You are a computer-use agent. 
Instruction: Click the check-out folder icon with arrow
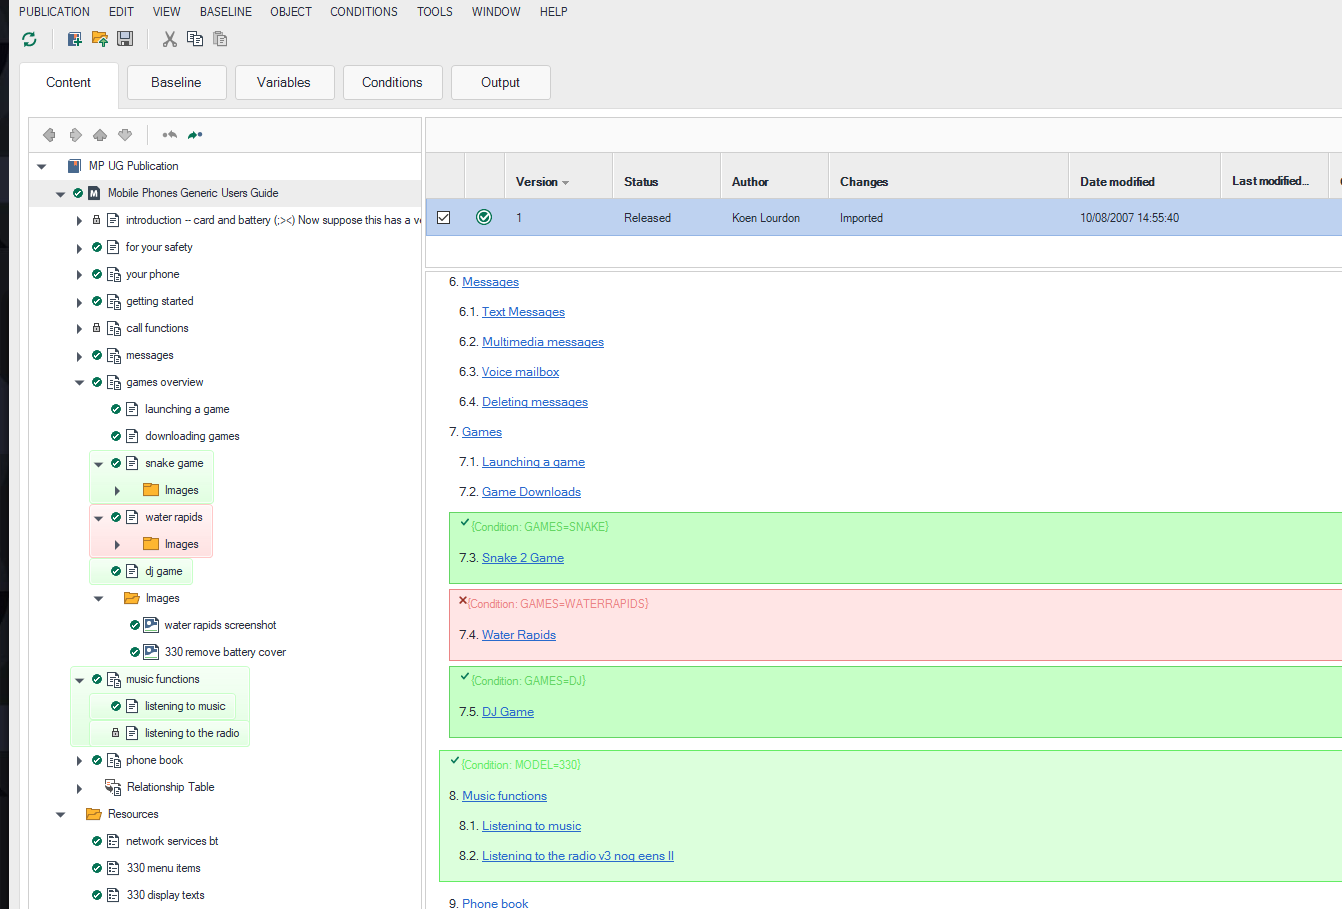[99, 38]
